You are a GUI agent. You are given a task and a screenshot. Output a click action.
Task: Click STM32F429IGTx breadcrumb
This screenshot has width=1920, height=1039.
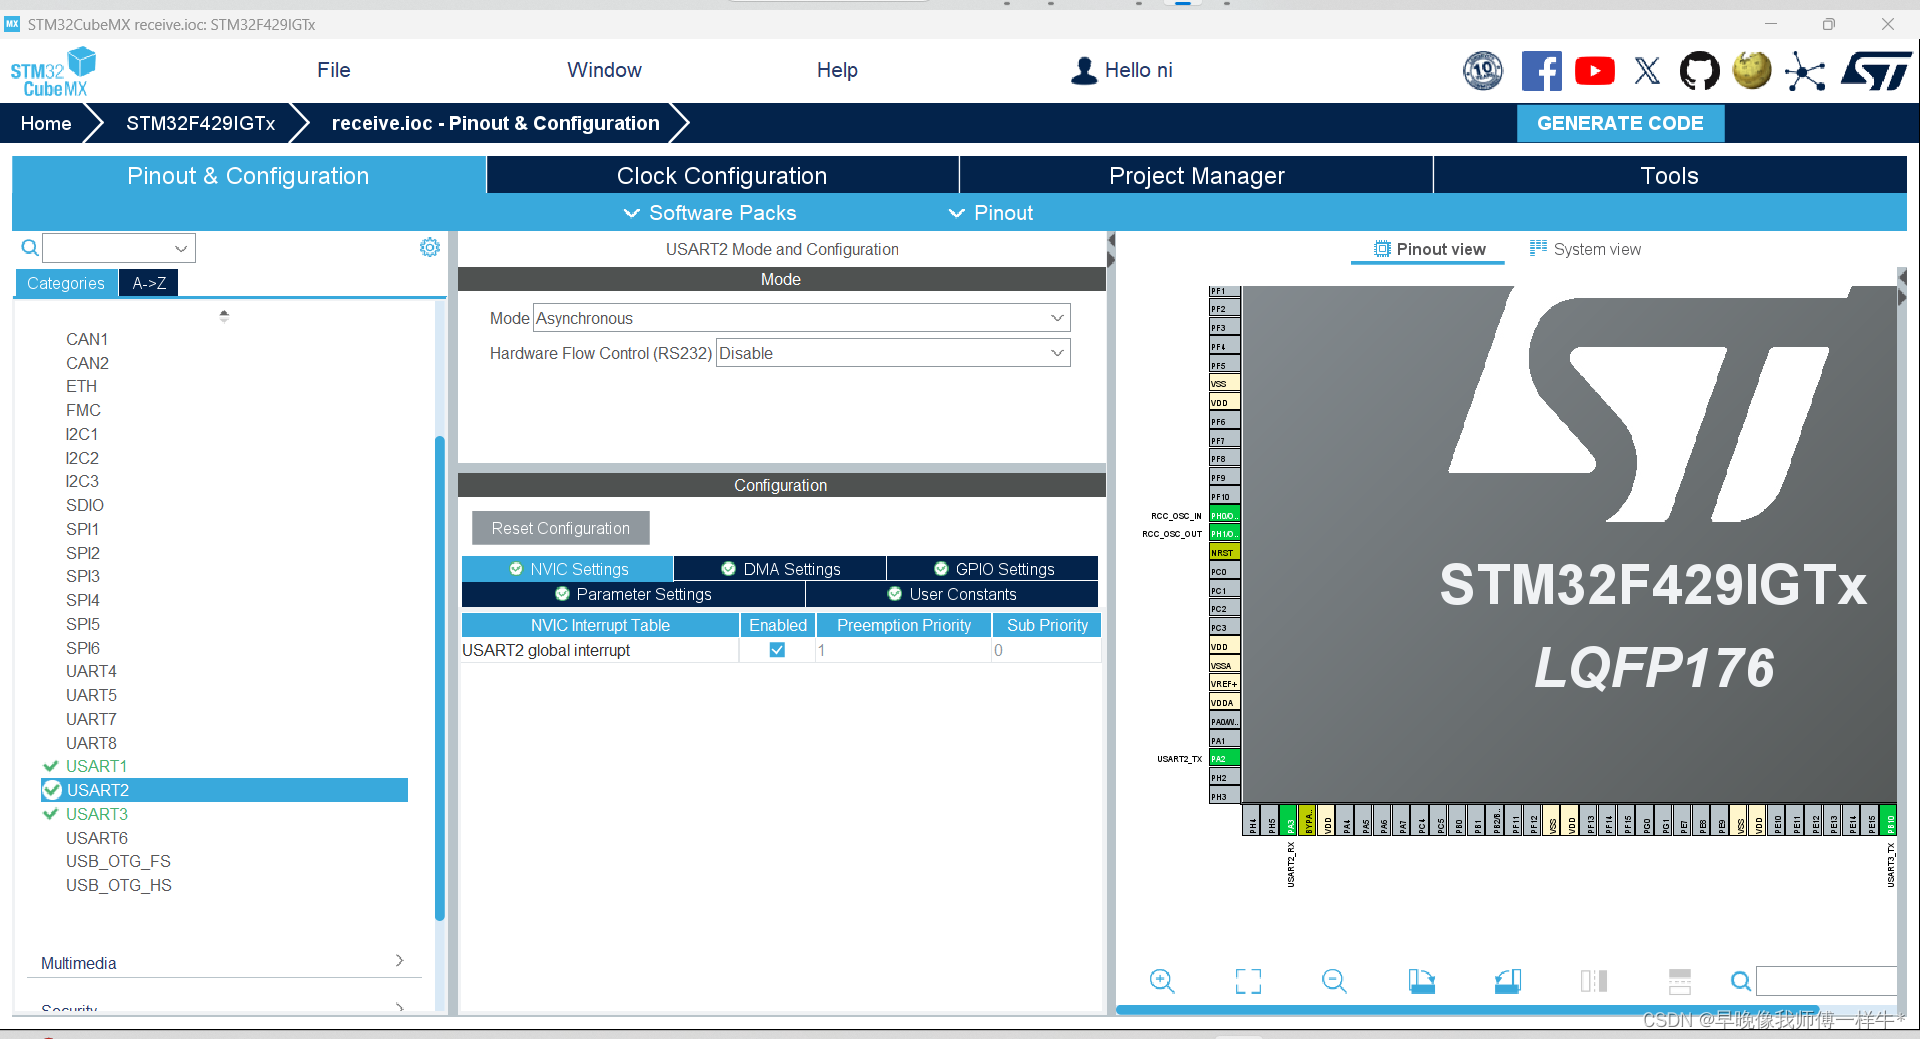coord(200,123)
